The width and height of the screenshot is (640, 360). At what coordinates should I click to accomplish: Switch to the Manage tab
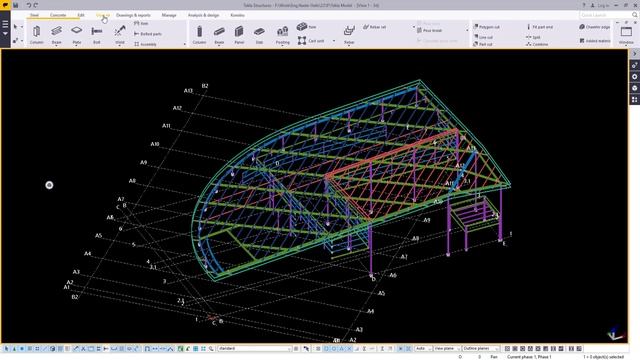pos(169,15)
